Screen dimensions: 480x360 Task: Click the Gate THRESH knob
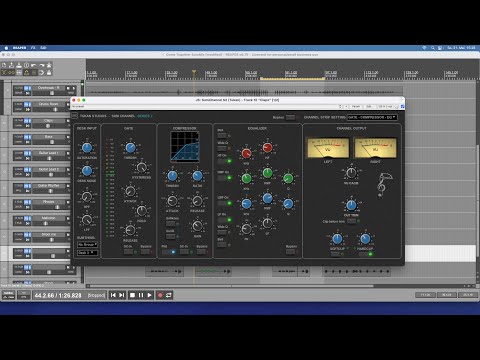[130, 147]
